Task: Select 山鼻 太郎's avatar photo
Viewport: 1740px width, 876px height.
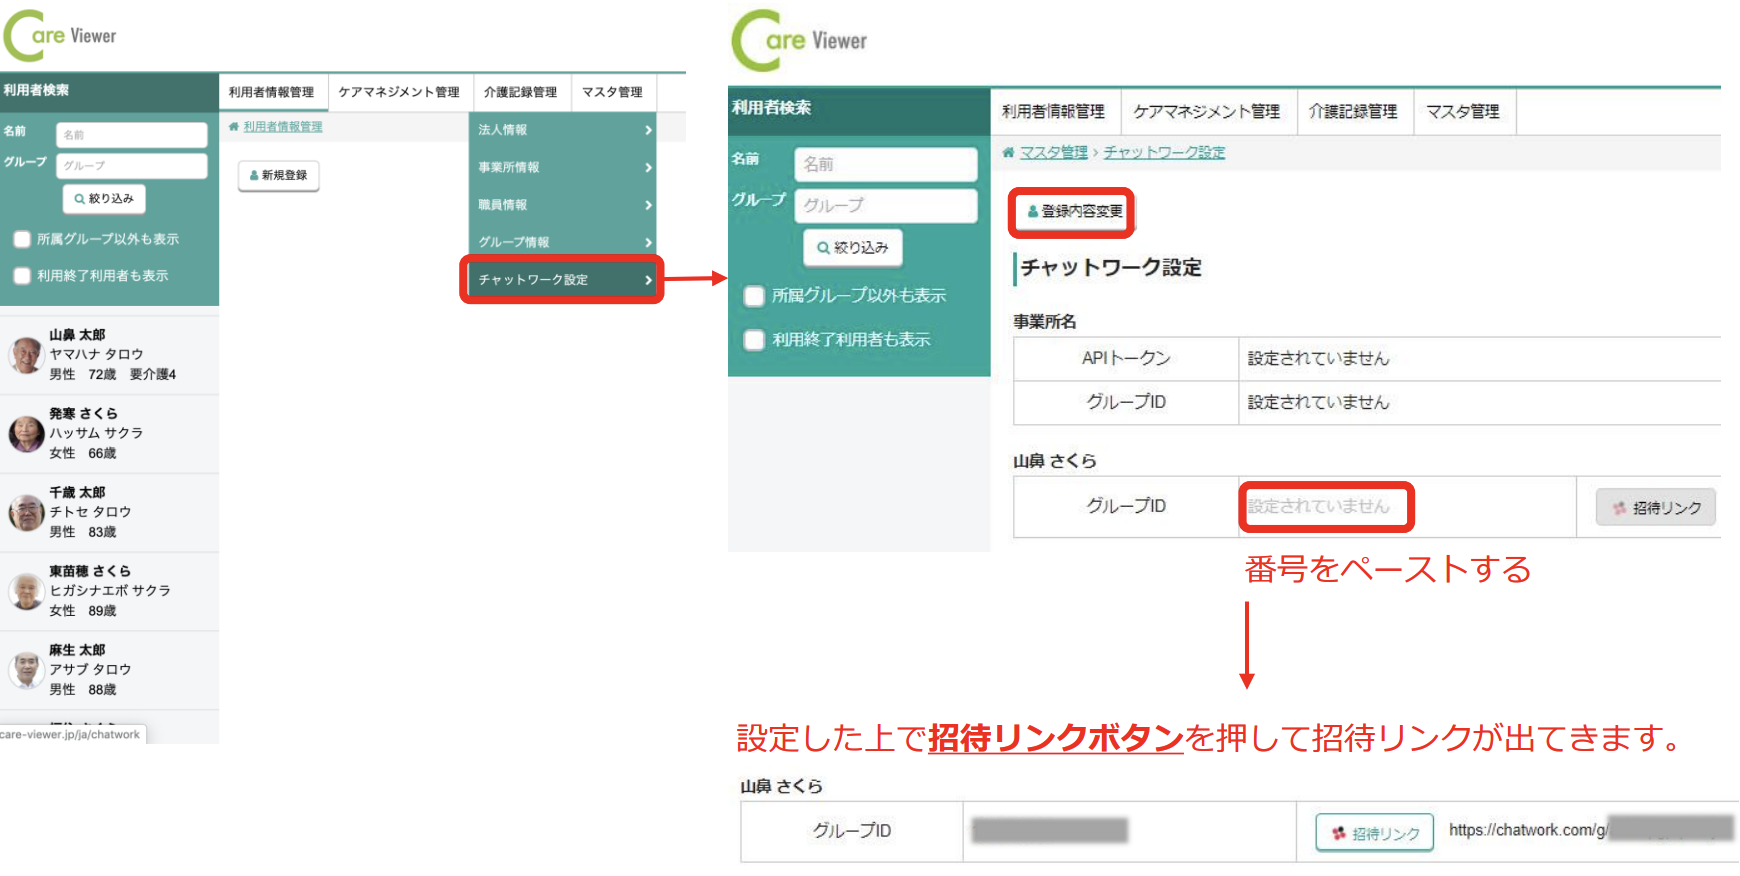Action: 26,354
